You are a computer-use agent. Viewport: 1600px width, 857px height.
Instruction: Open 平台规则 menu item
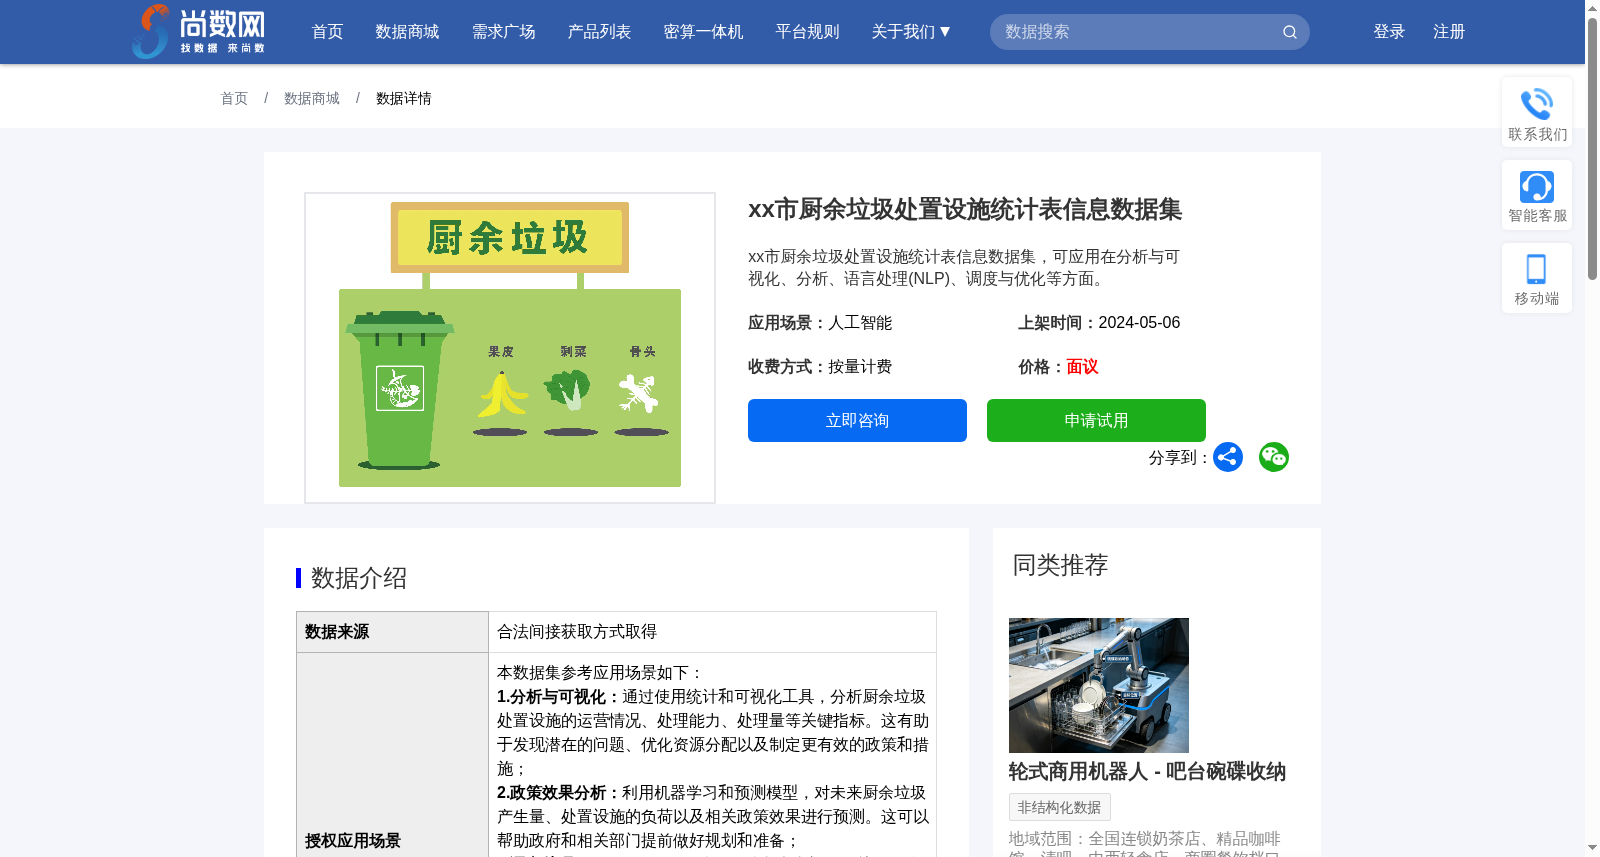[808, 32]
